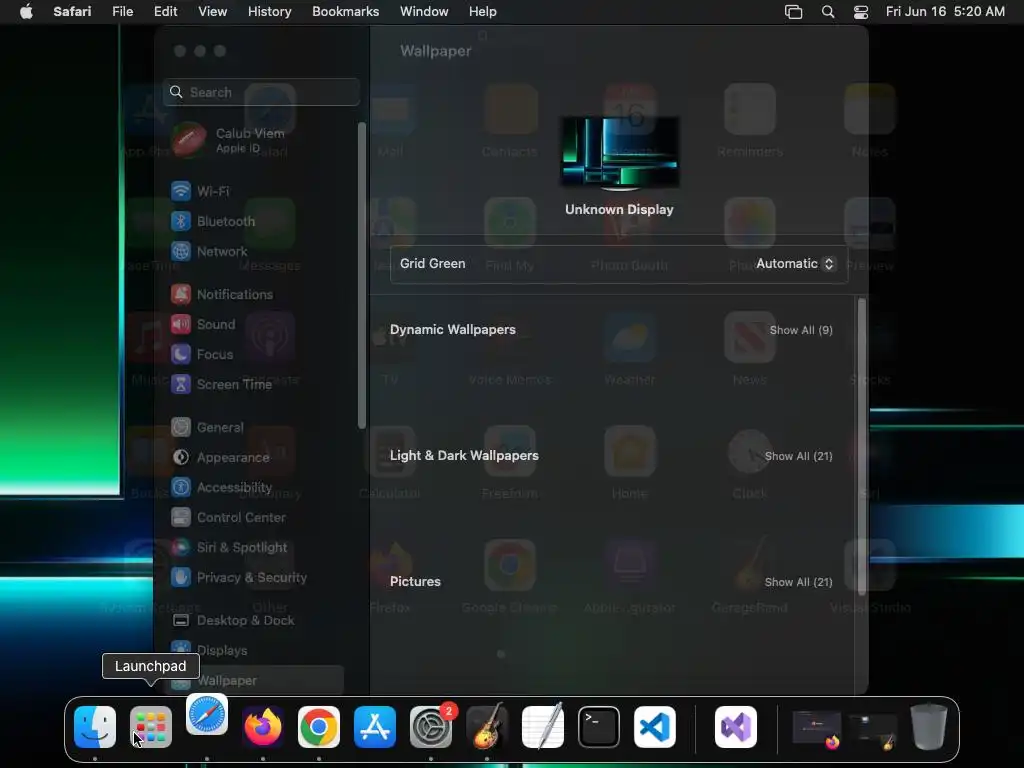Click the wallpaper list scrollbar

861,447
